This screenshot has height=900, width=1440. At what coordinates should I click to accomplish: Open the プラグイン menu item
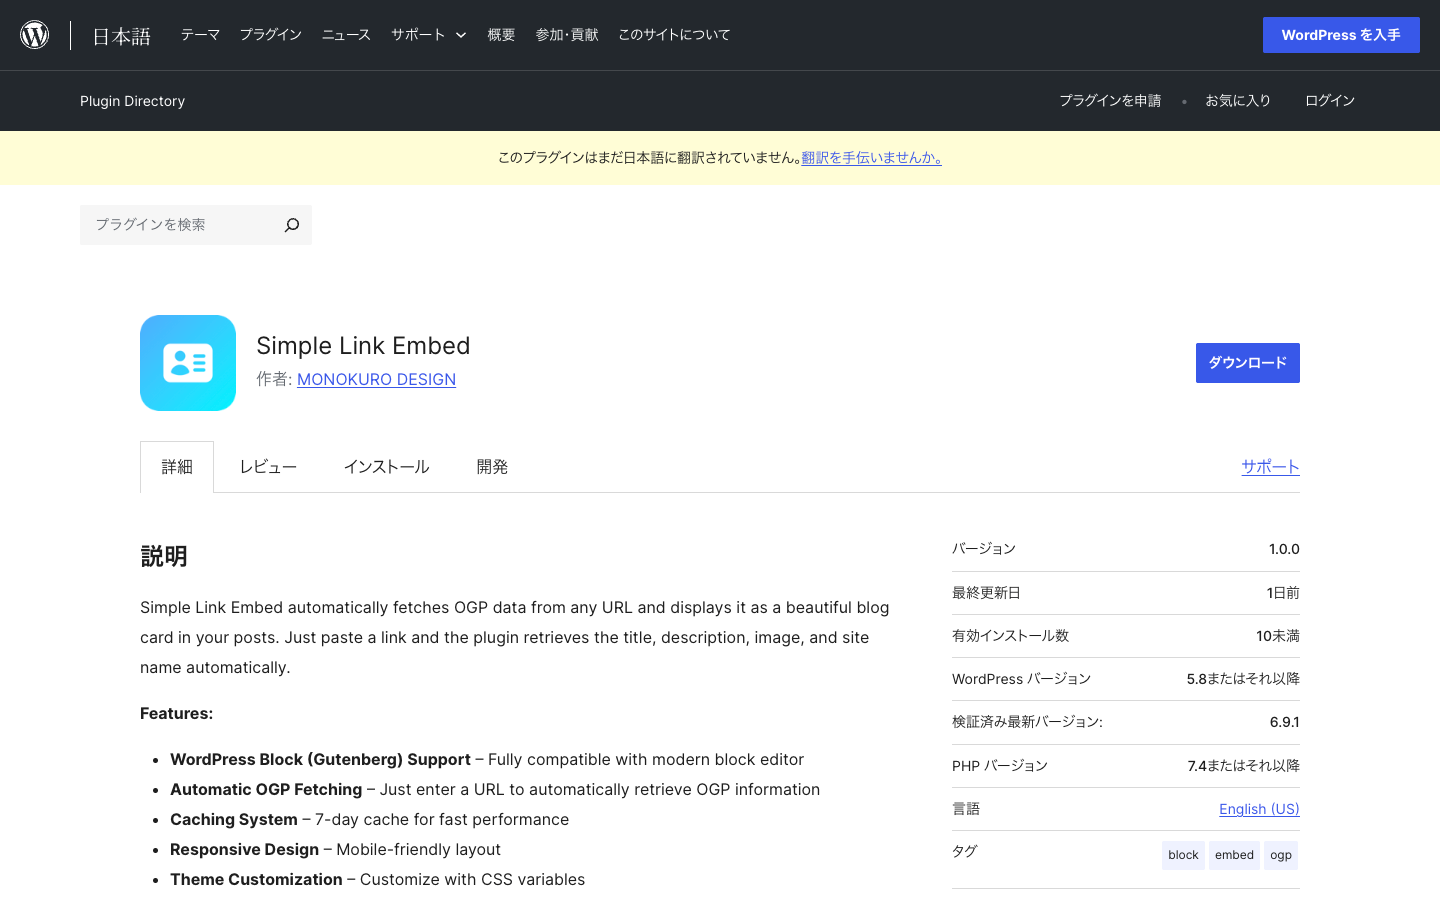(270, 35)
